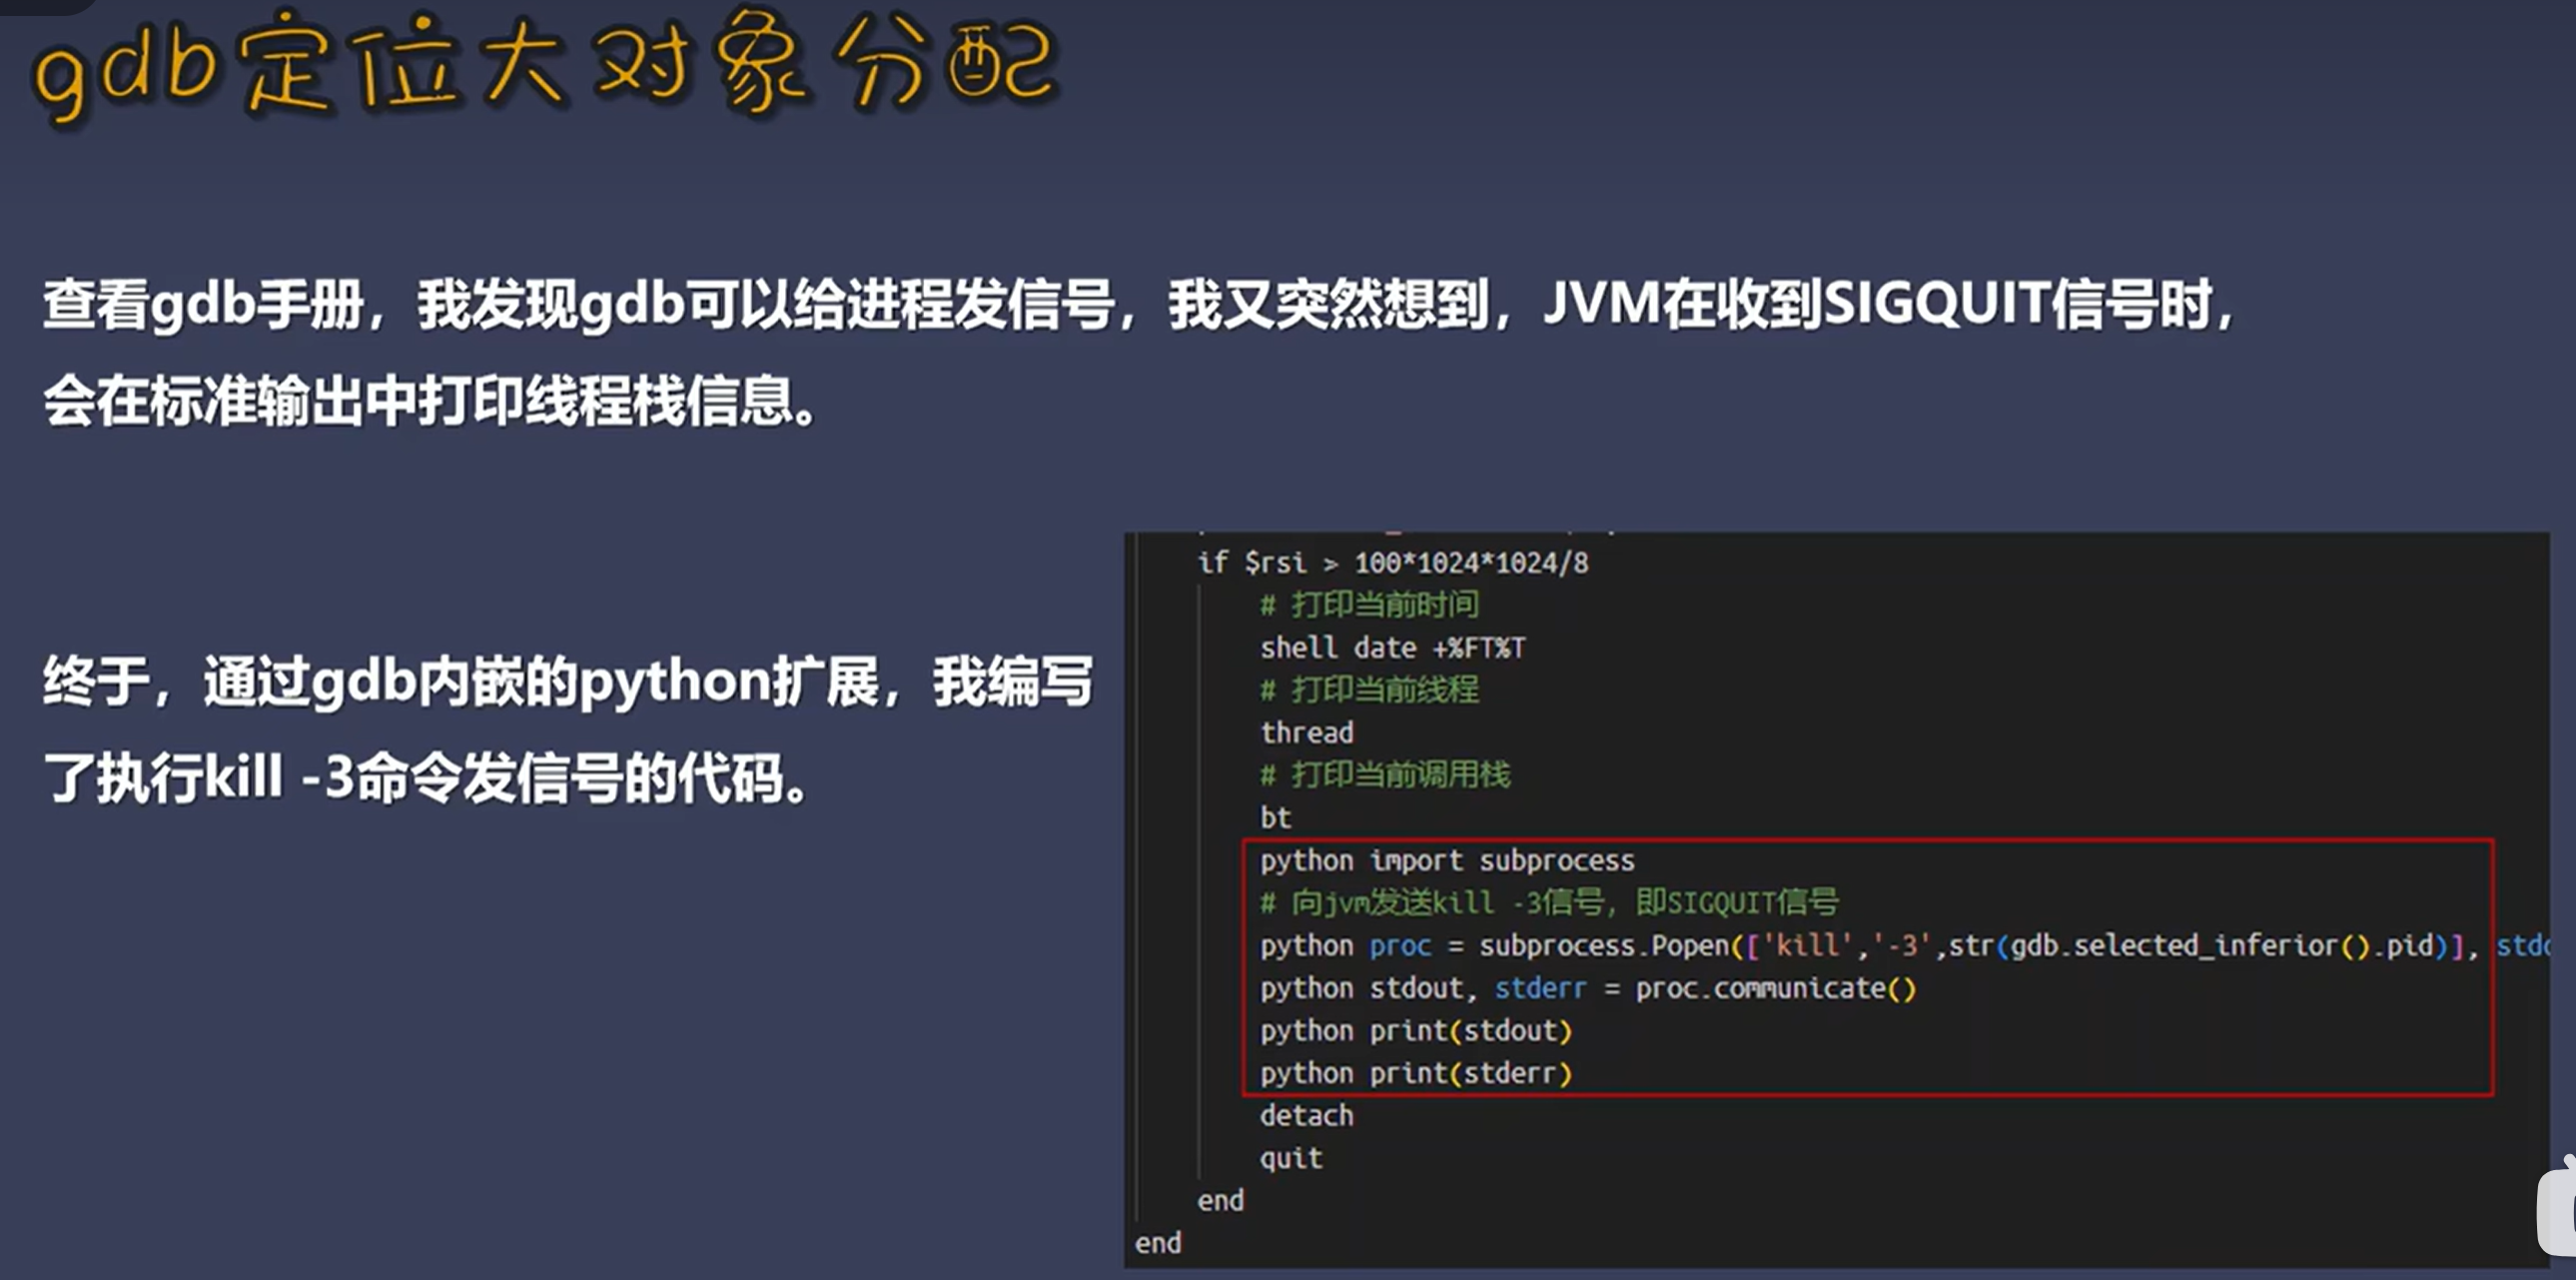This screenshot has height=1280, width=2576.
Task: Click 'python import subprocess' line
Action: [x=1446, y=861]
